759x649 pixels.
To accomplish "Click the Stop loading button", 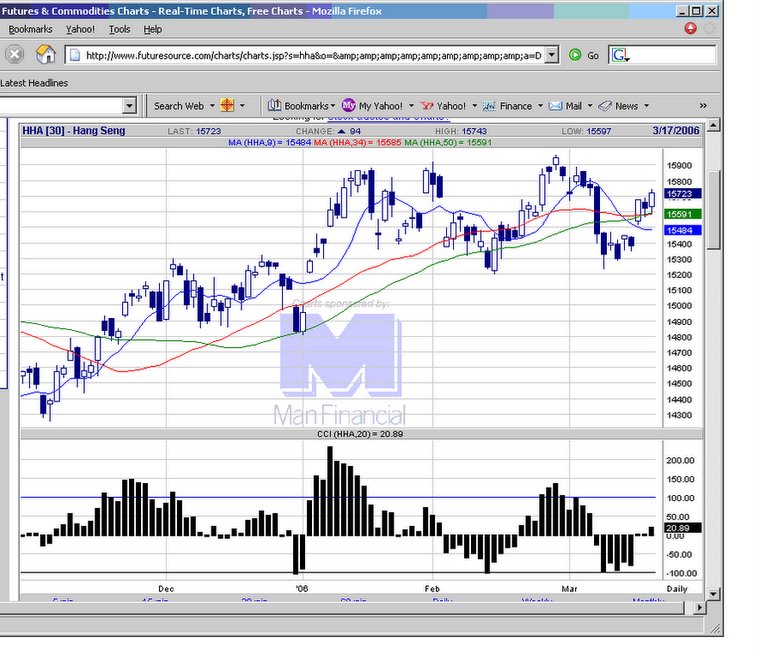I will [15, 54].
